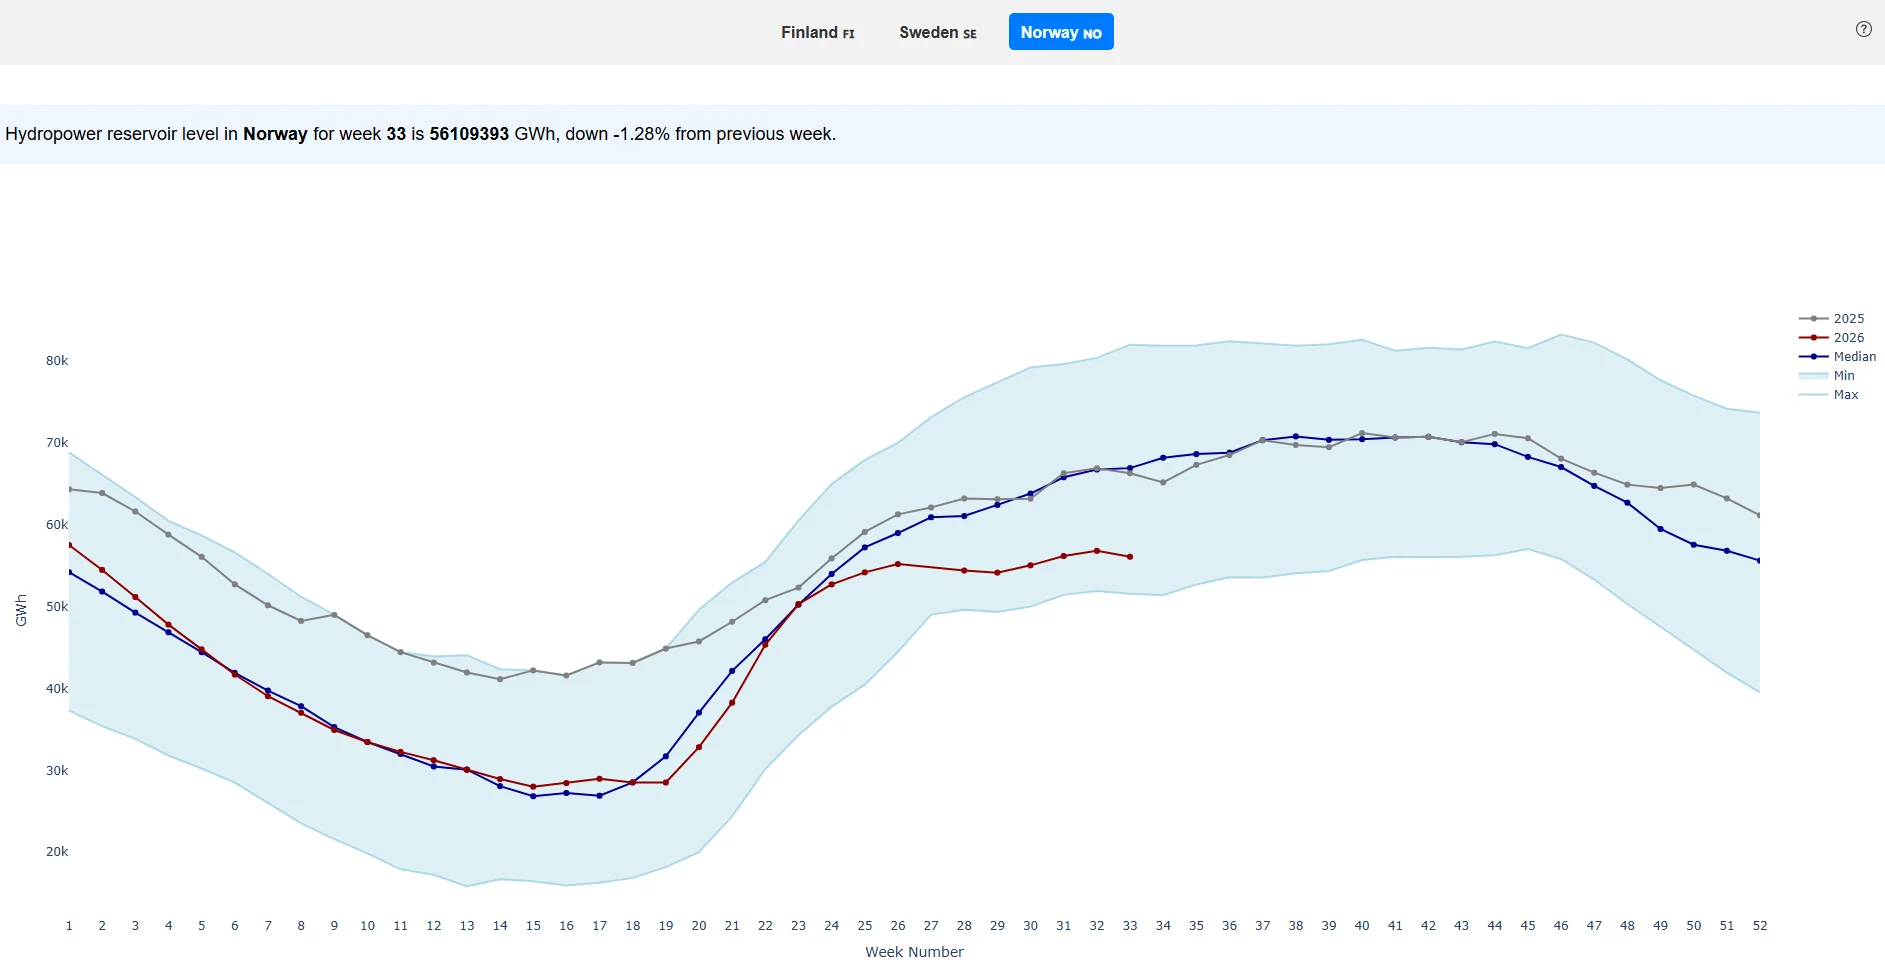Click the '56109393' value in the summary
1885x963 pixels.
click(x=469, y=134)
